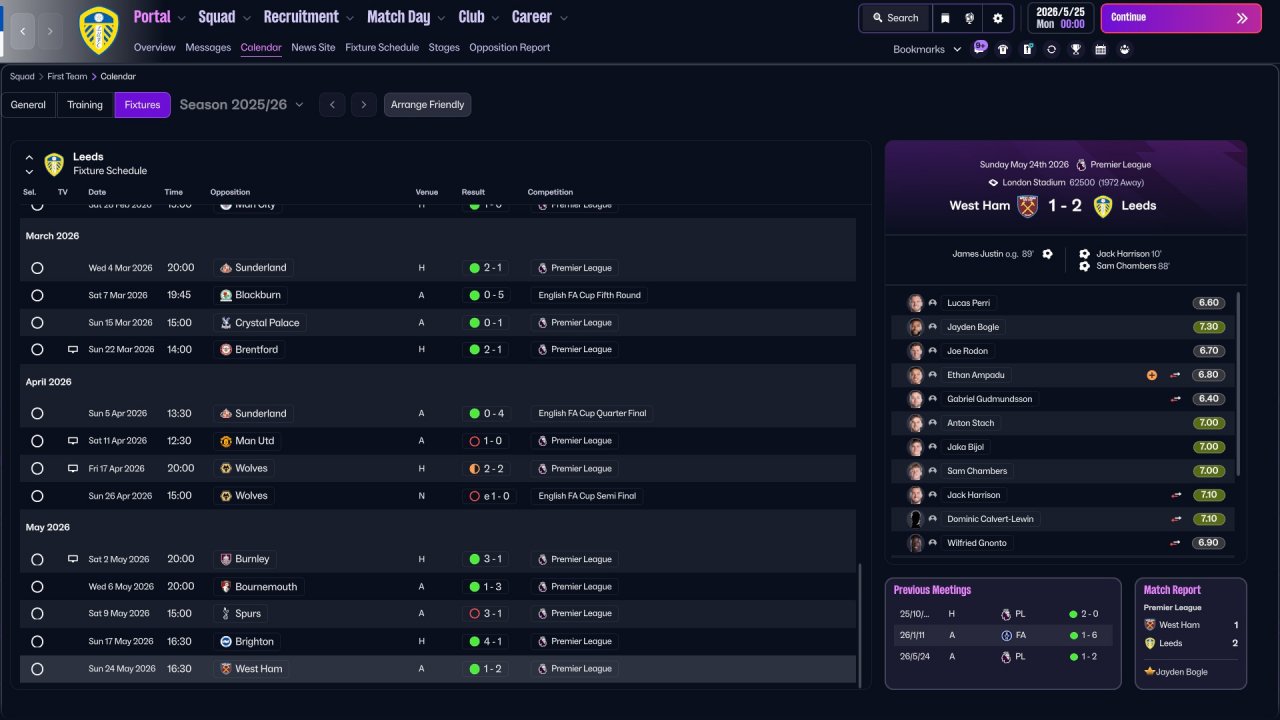Open the Season 2025/26 dropdown
Image resolution: width=1280 pixels, height=720 pixels.
tap(242, 105)
